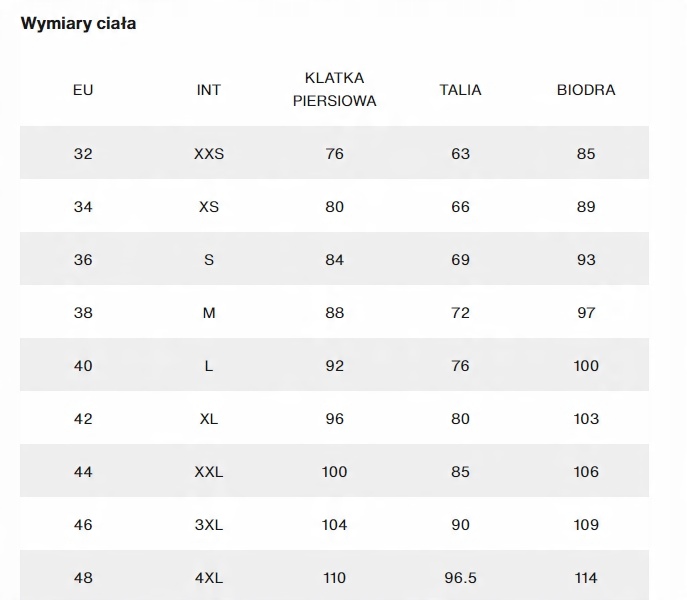Viewport: 687px width, 600px height.
Task: Select the 4XL size cell
Action: pos(209,578)
